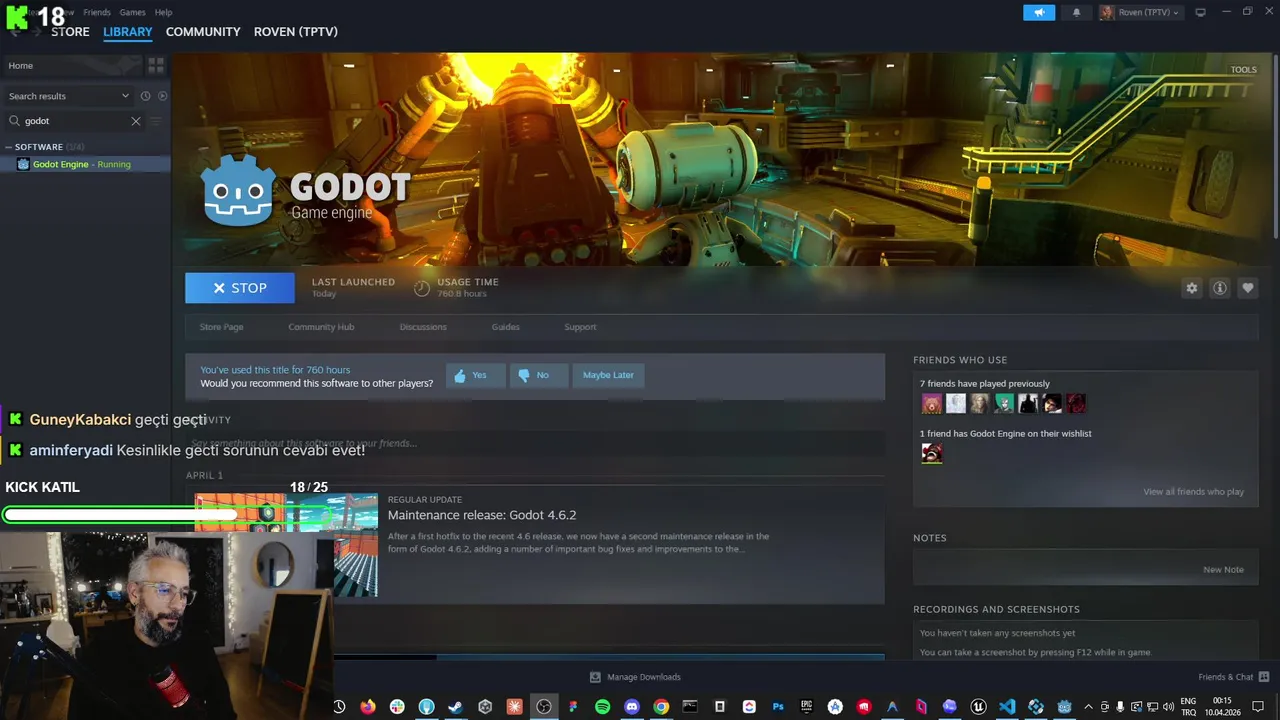Image resolution: width=1280 pixels, height=720 pixels.
Task: Expand Roven (TPTV) account dropdown
Action: [x=1141, y=12]
